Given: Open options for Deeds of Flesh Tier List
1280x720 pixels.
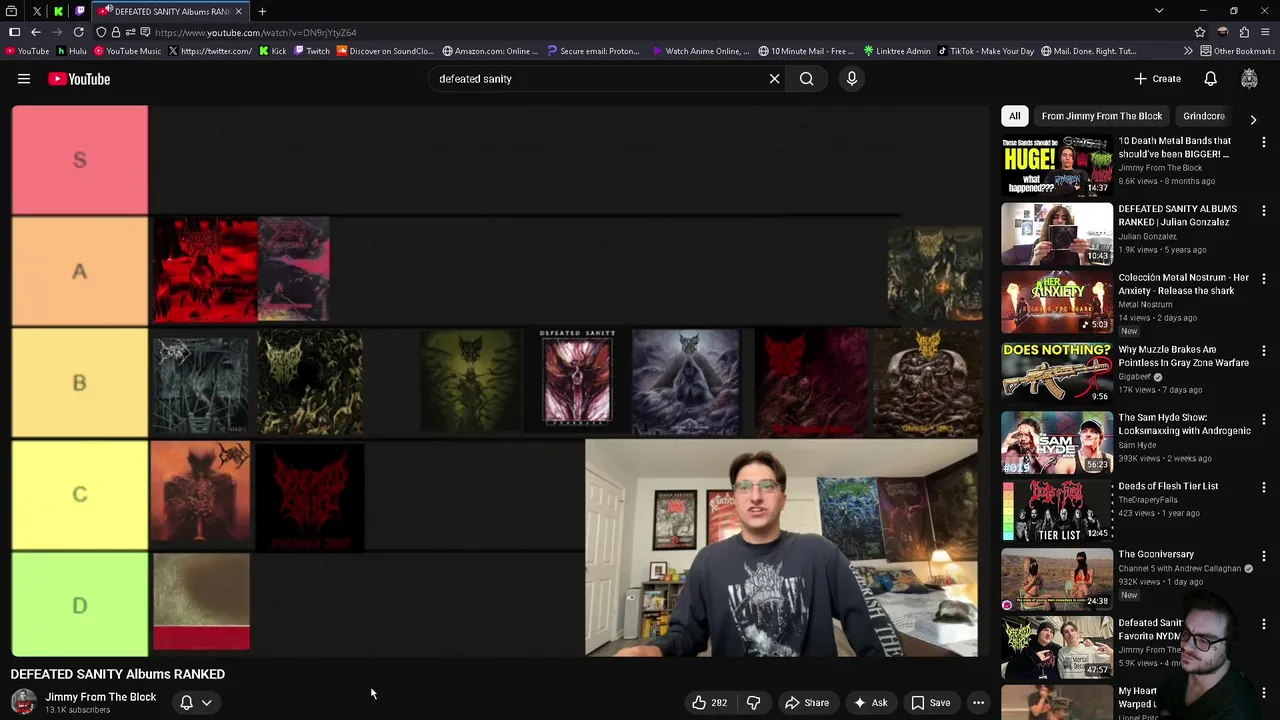Looking at the screenshot, I should tap(1263, 488).
